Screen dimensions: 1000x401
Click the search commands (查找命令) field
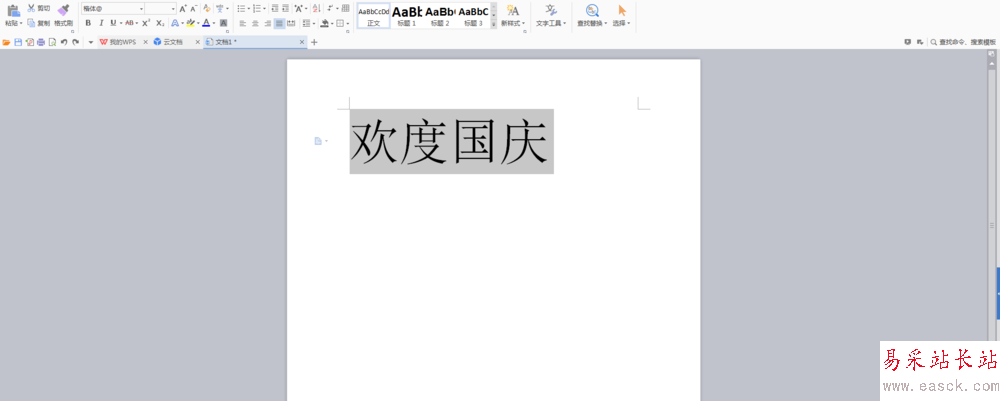966,42
